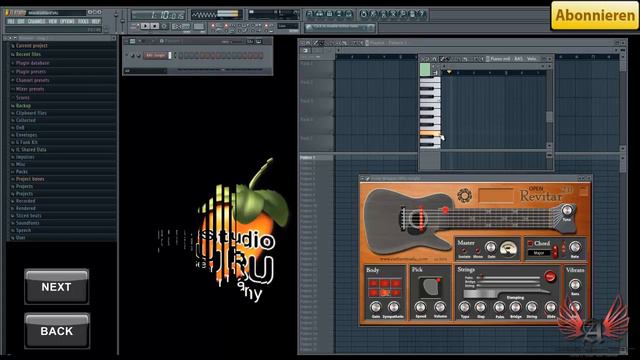Click the transport stop button
Screen dimensions: 640x360
[155, 26]
